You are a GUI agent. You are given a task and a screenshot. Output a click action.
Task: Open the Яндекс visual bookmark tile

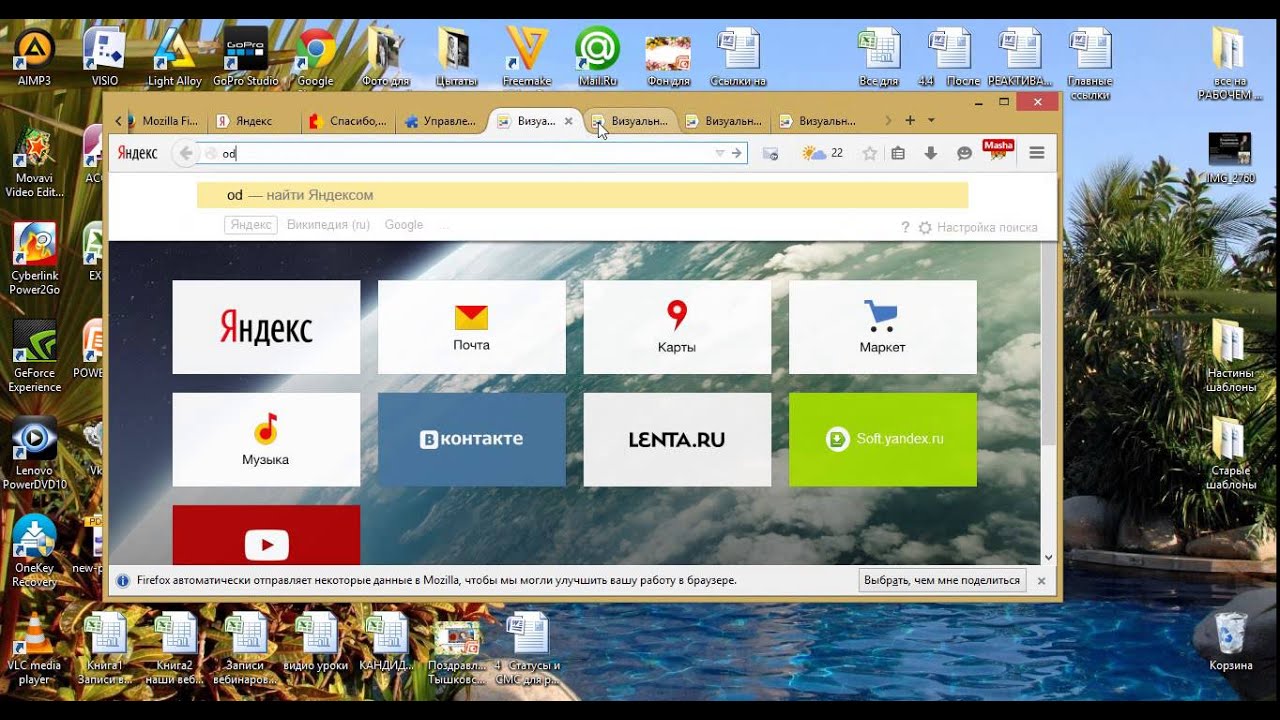266,327
